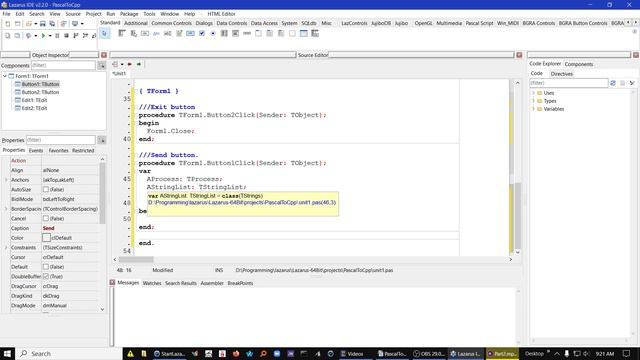Screen dimensions: 640x360
Task: Expand the Uses node in Code Explorer
Action: (533, 93)
